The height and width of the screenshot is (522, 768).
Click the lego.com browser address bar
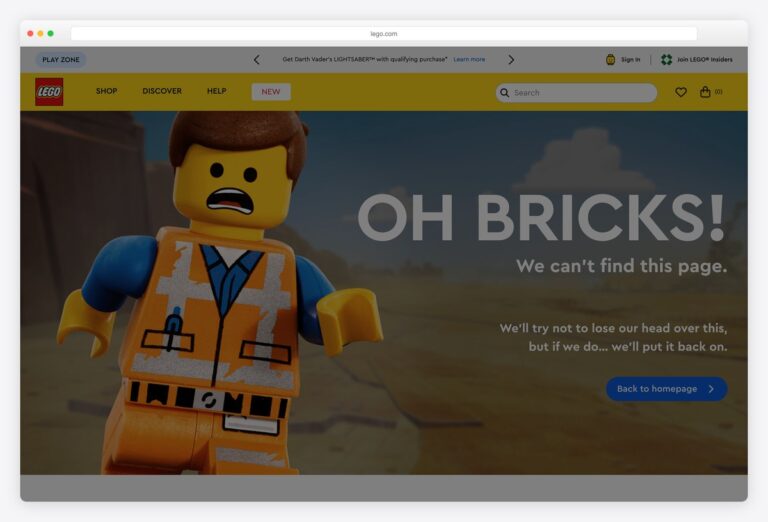coord(384,34)
